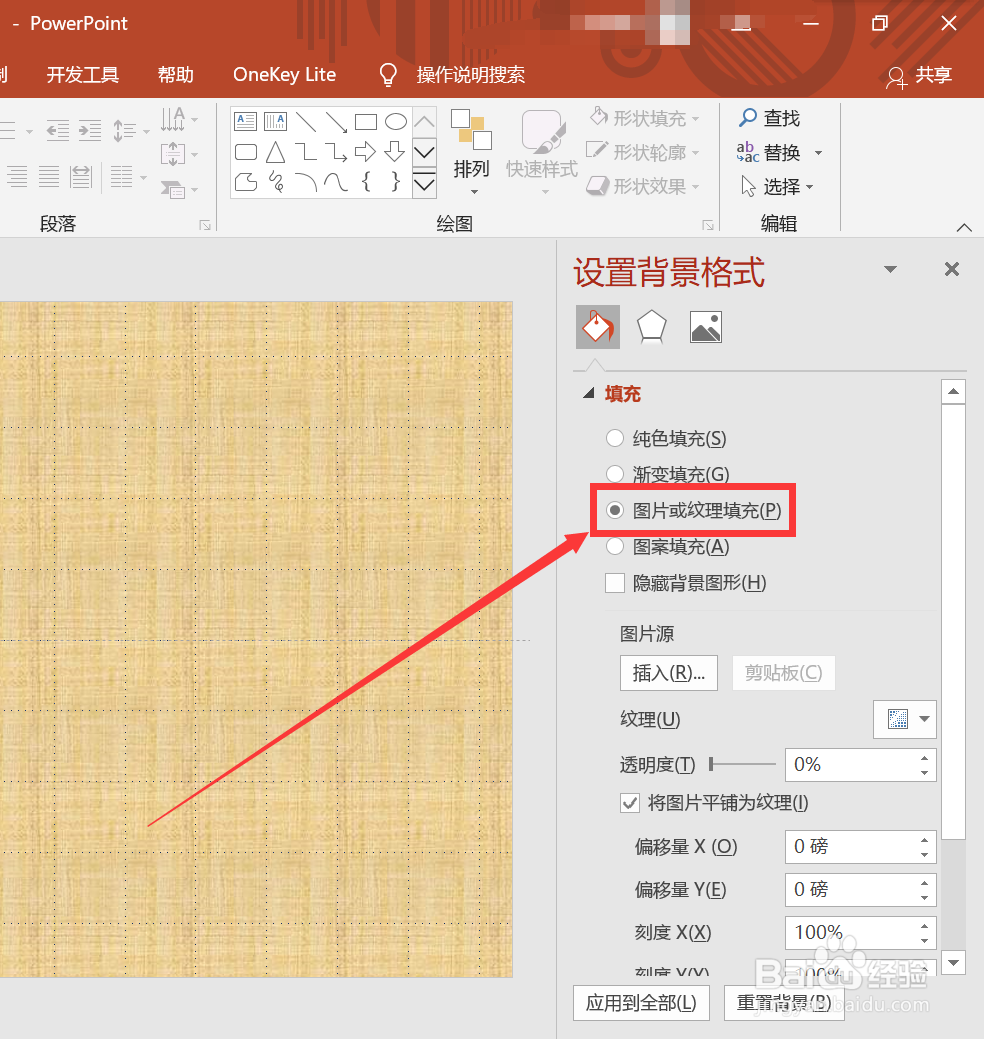The height and width of the screenshot is (1039, 984).
Task: Open the pane options dropdown arrow
Action: pyautogui.click(x=891, y=269)
